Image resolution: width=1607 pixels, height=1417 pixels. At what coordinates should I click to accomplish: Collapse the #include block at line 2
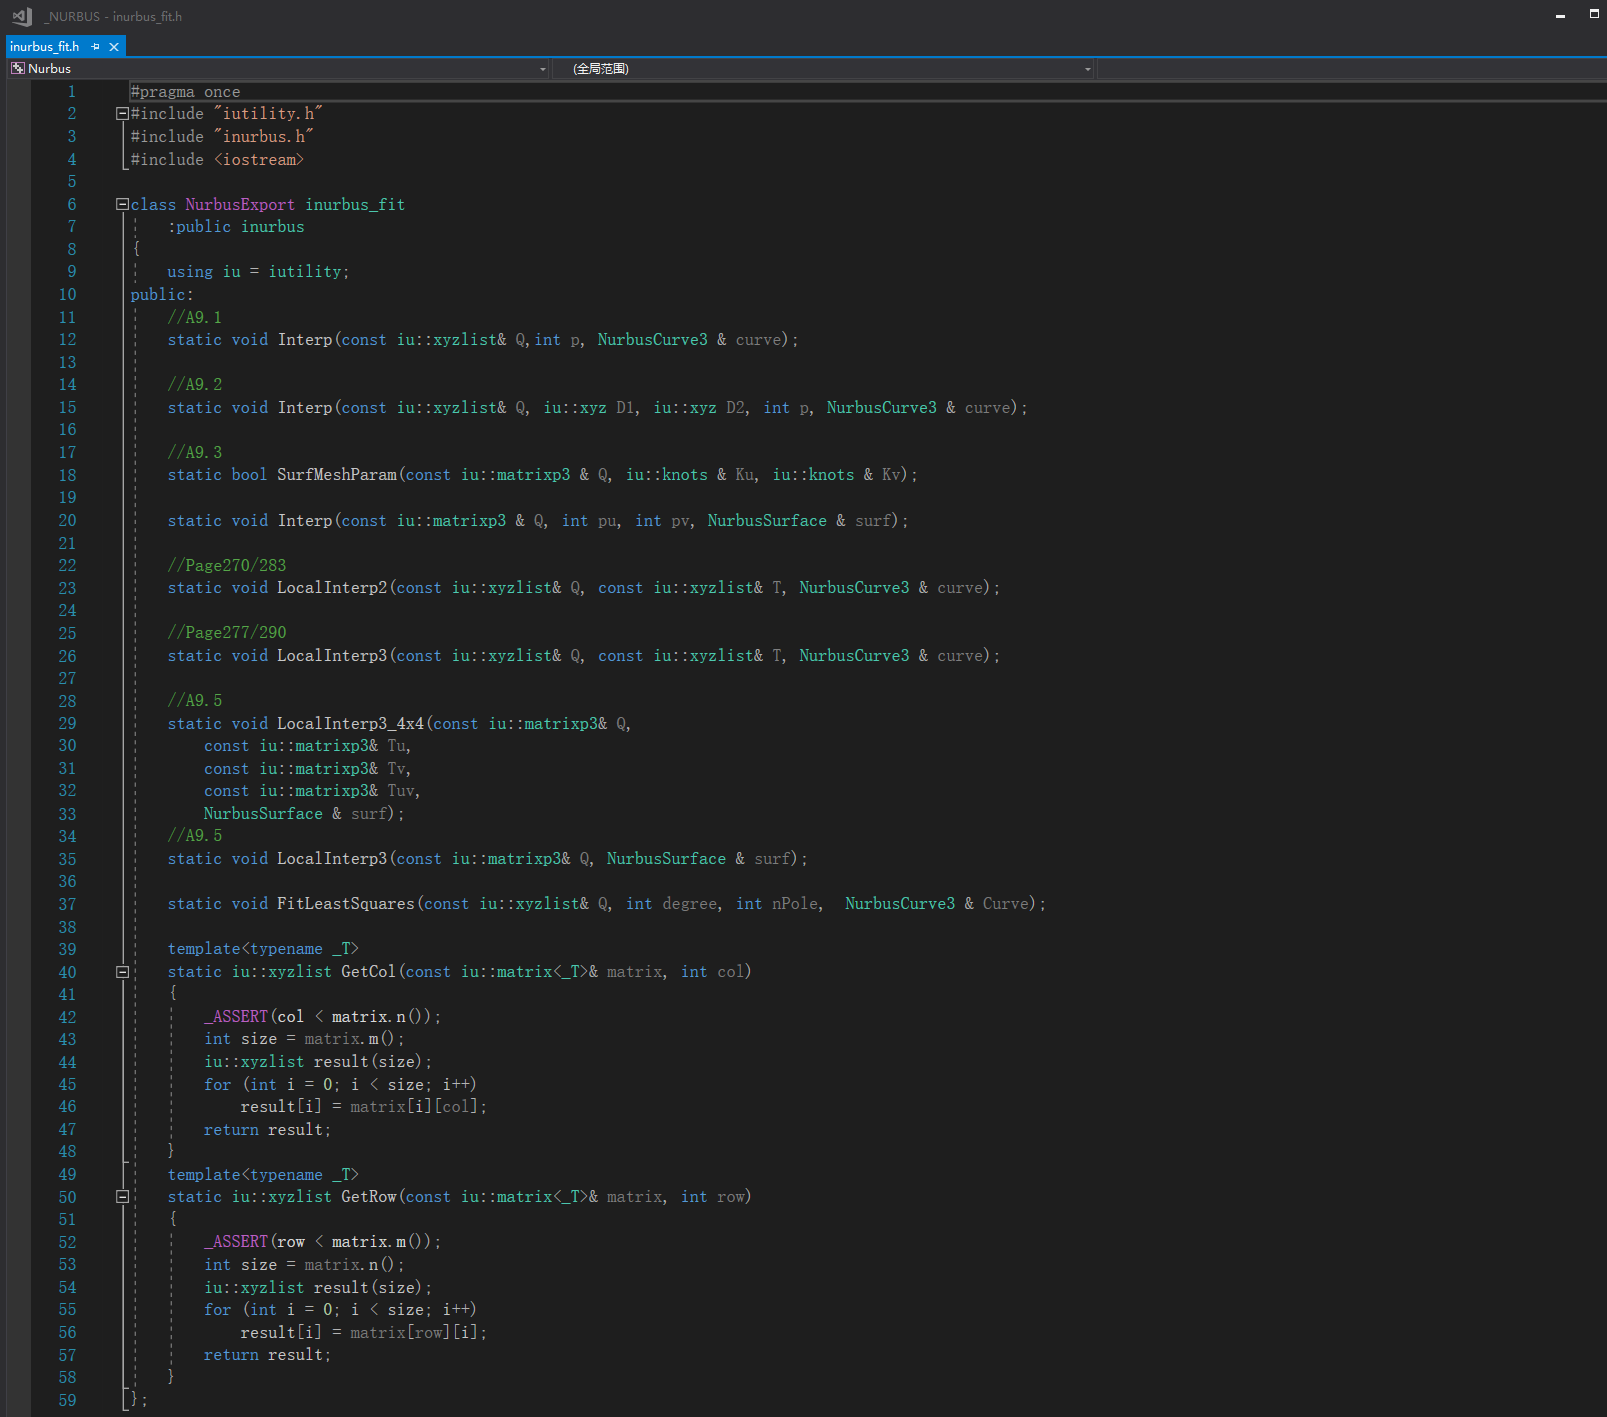tap(122, 114)
